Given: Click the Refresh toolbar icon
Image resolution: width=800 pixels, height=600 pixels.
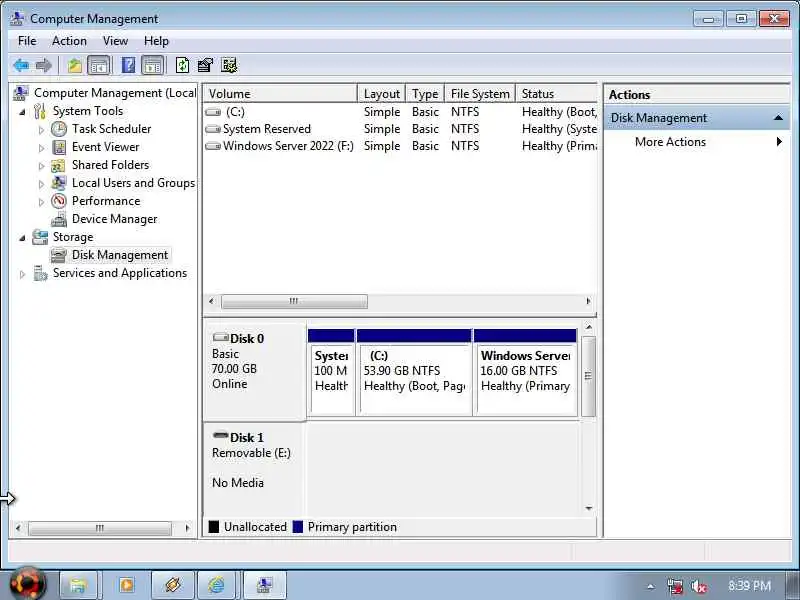Looking at the screenshot, I should coord(182,65).
